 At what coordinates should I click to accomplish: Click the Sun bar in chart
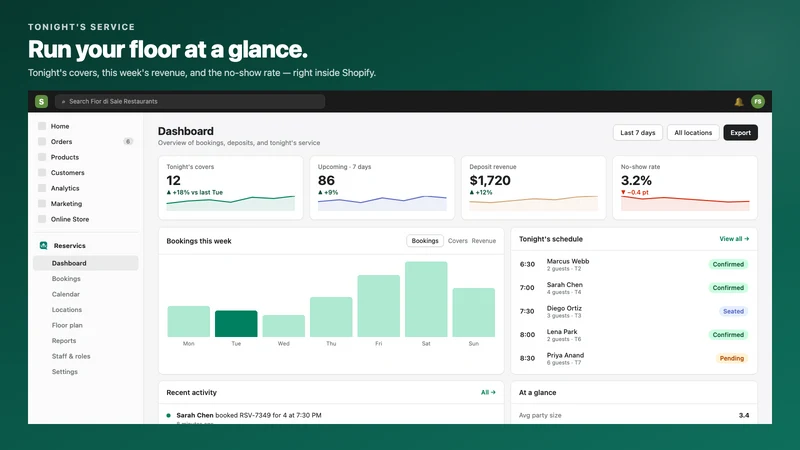473,313
